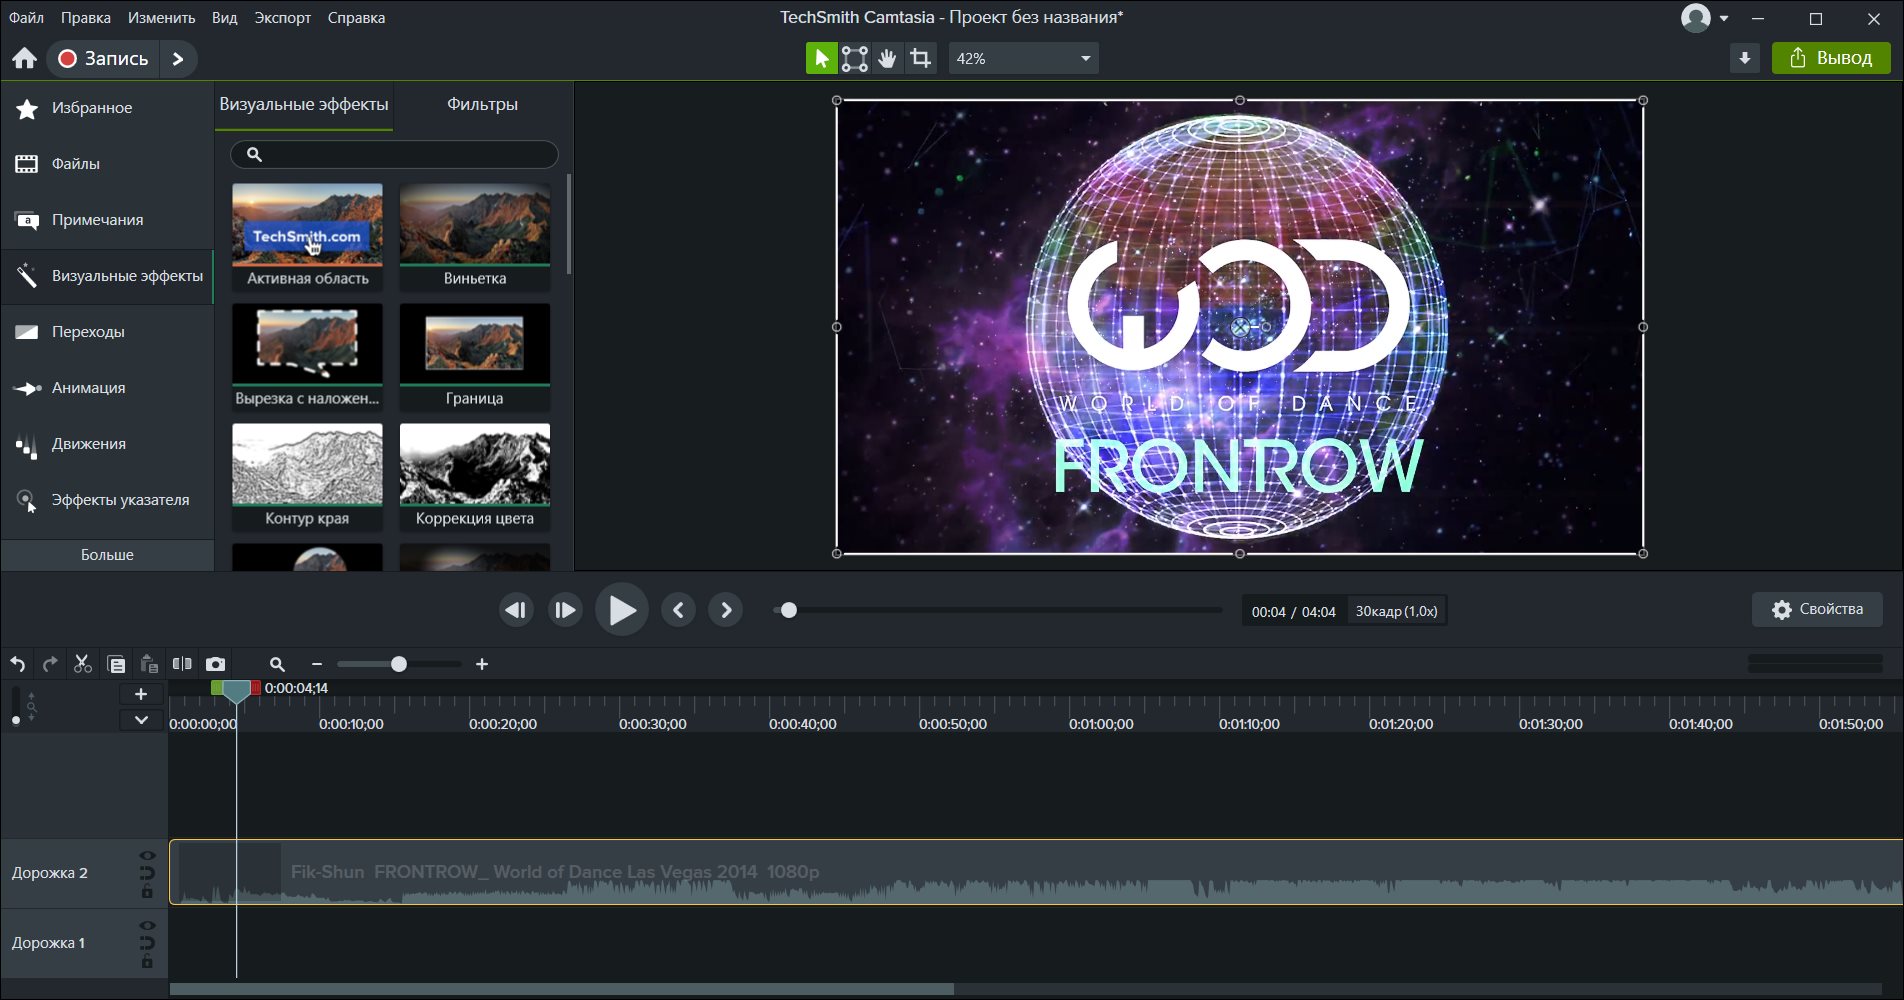Zoom out timeline with minus
This screenshot has width=1904, height=1000.
[x=317, y=664]
